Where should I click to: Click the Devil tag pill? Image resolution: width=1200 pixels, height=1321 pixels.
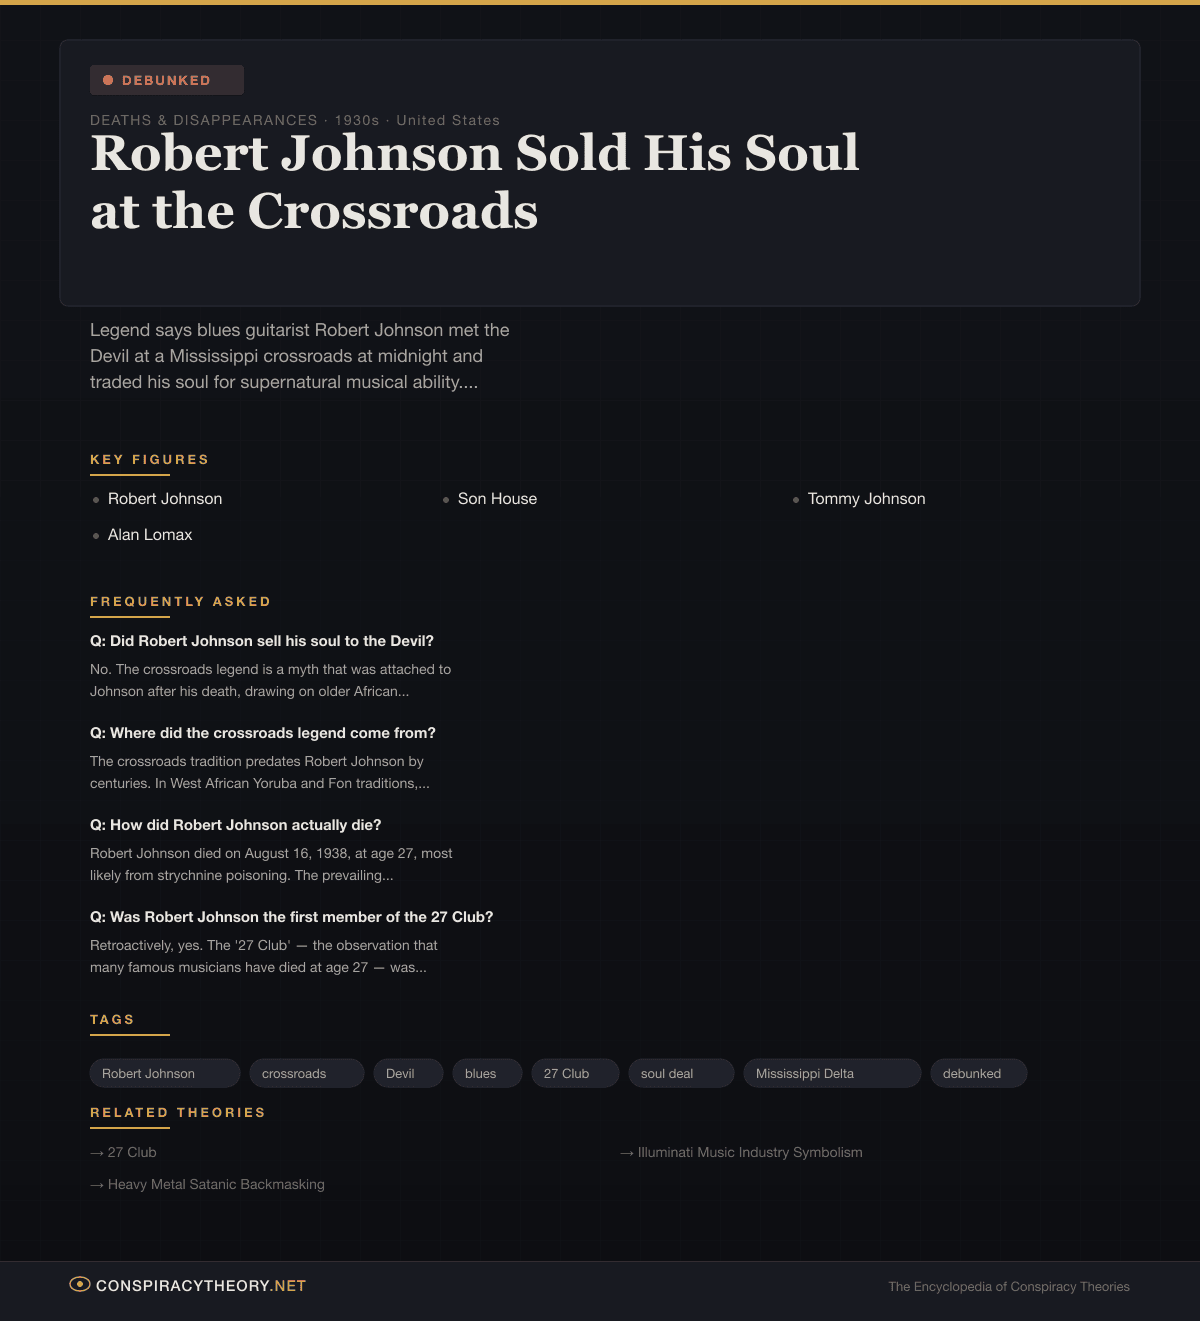[x=408, y=1073]
